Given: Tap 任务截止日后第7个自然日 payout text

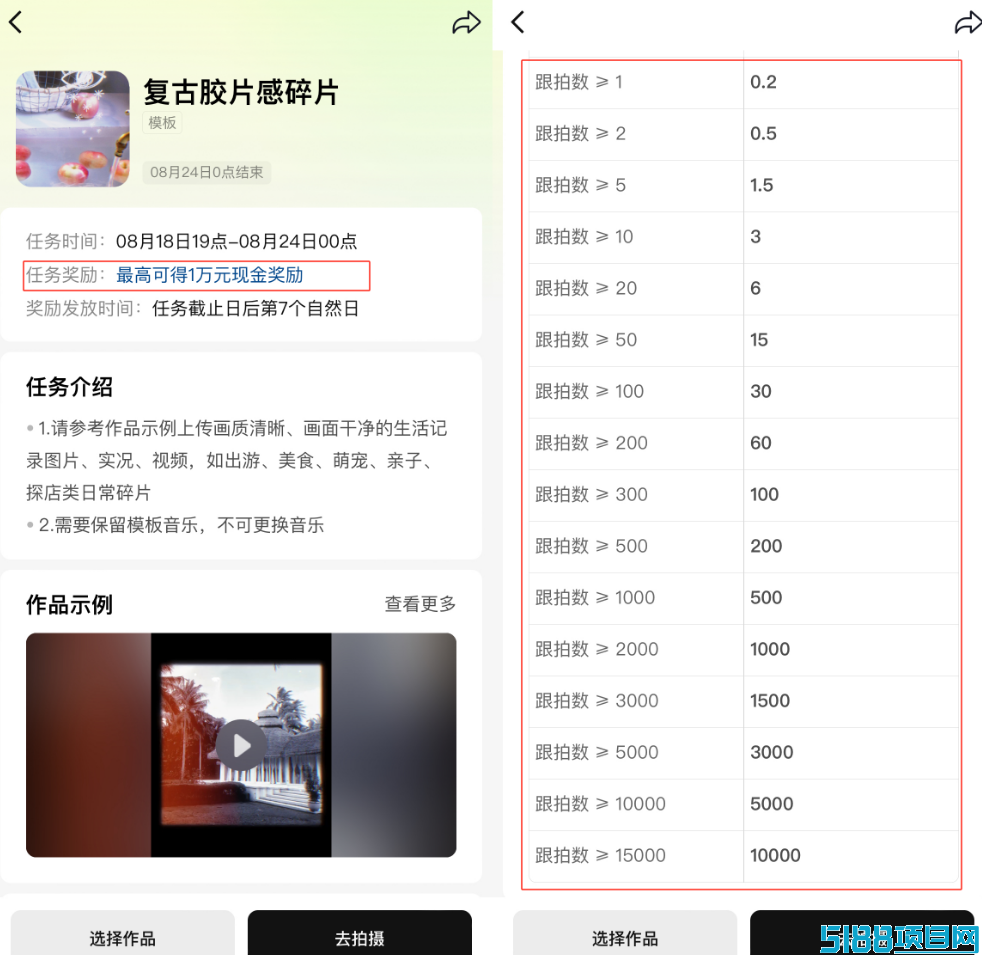Looking at the screenshot, I should click(256, 308).
